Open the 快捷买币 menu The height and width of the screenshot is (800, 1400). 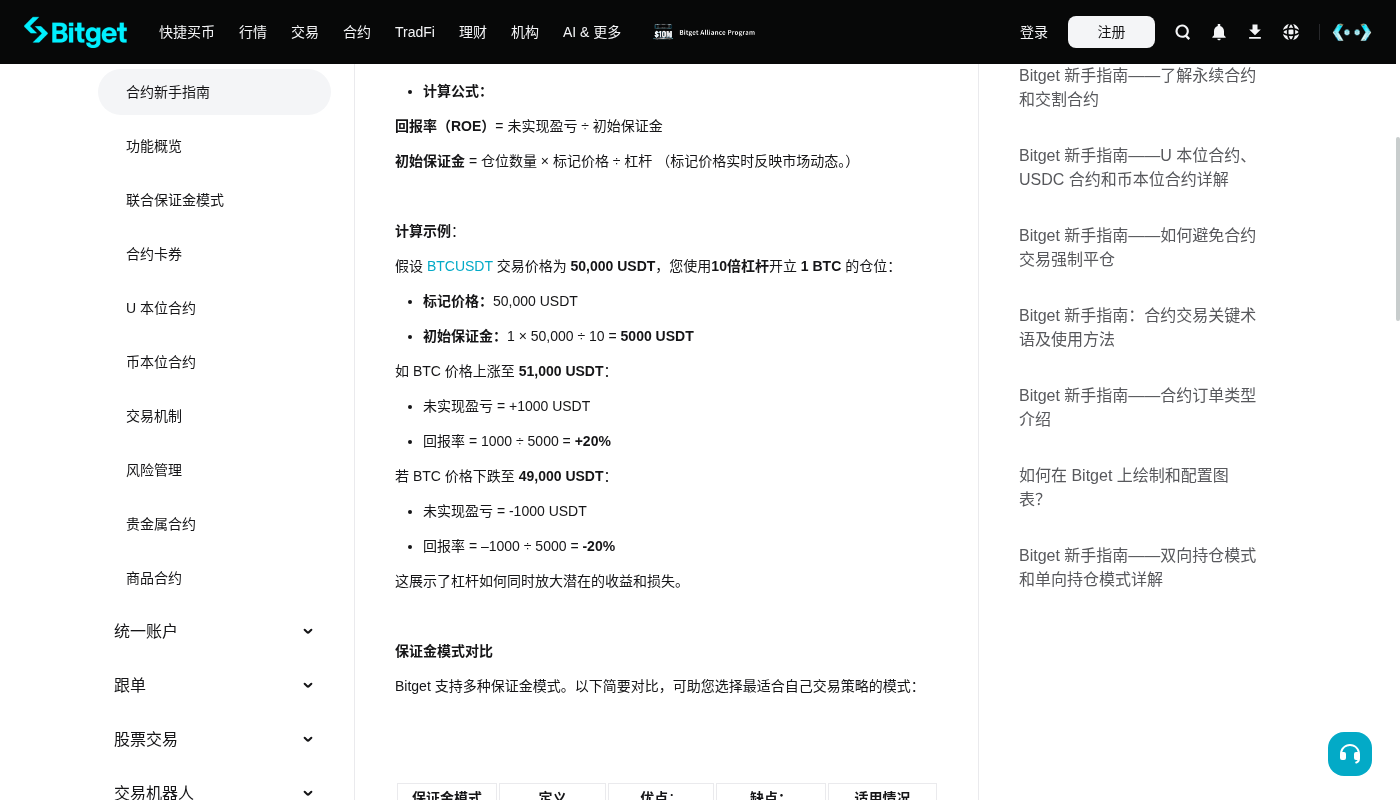click(187, 32)
